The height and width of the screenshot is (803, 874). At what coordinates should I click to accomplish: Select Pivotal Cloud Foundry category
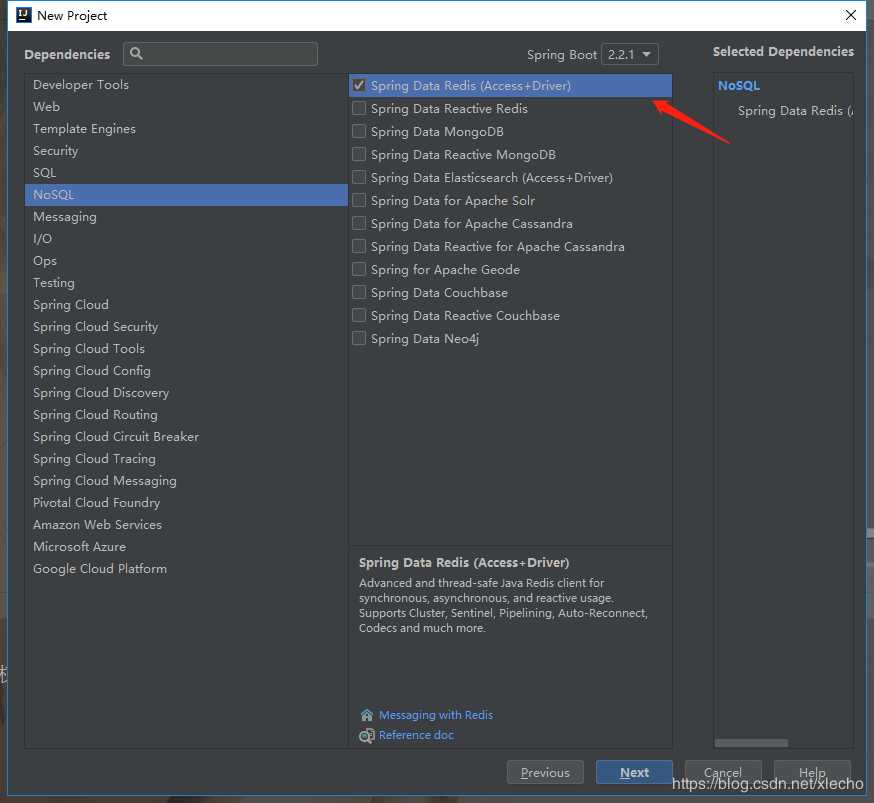pyautogui.click(x=186, y=503)
